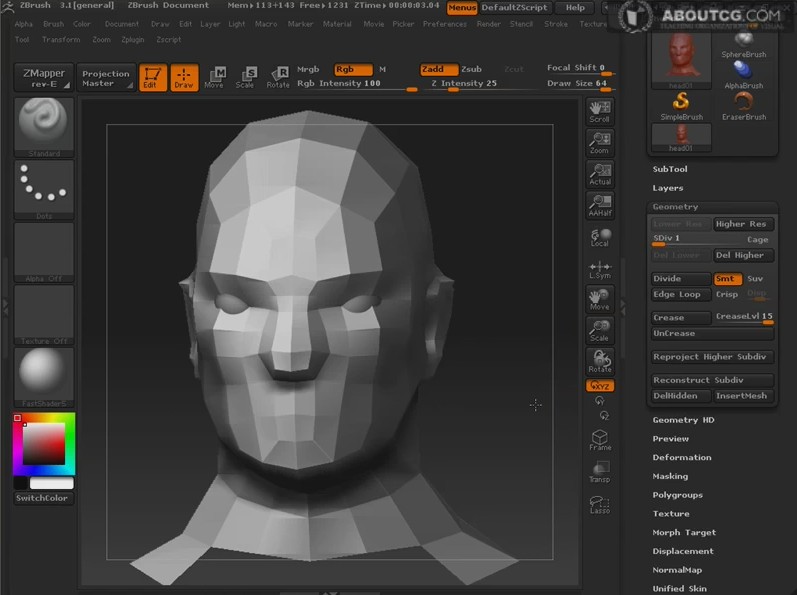
Task: Select the SphereBrush tool
Action: click(x=744, y=45)
